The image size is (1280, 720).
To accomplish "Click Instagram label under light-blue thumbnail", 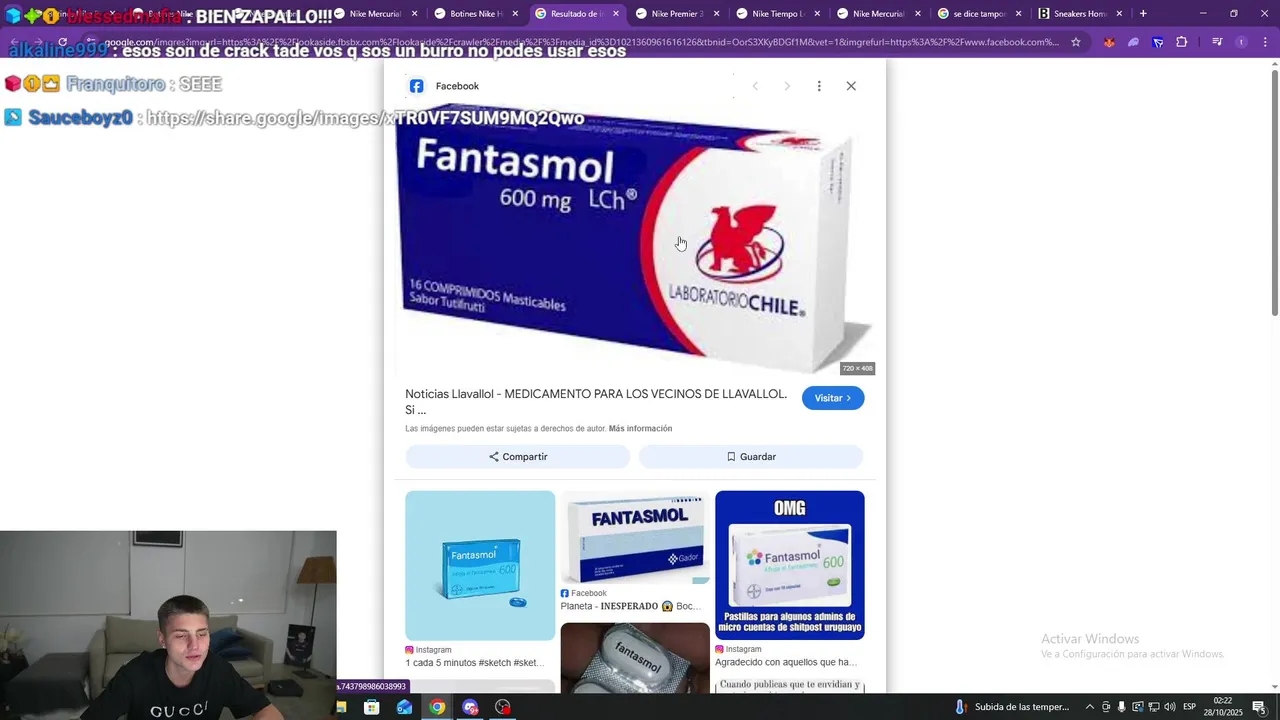I will pyautogui.click(x=428, y=650).
